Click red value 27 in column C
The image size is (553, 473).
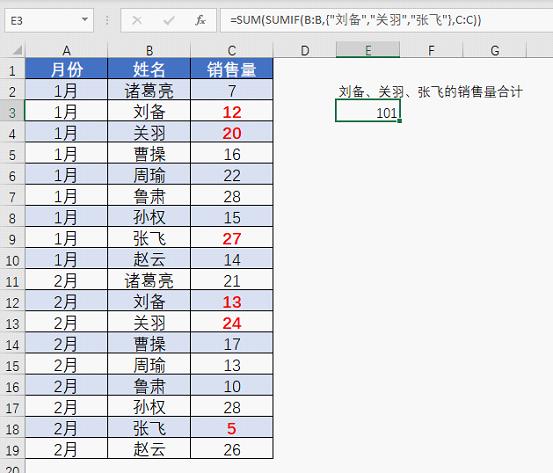232,238
